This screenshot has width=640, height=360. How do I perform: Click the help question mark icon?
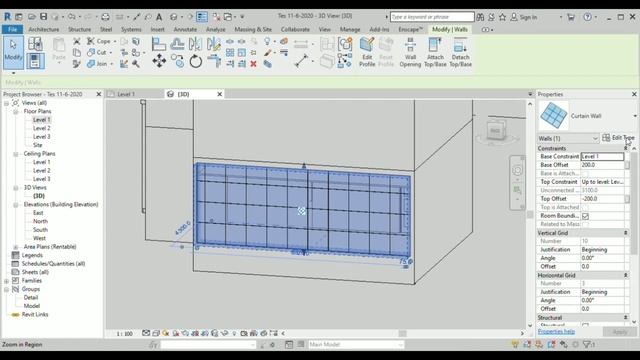pos(587,17)
